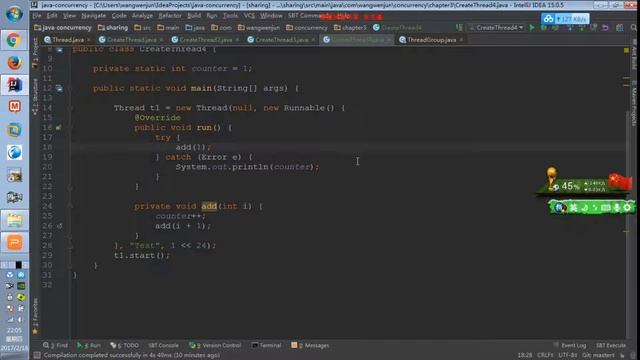Click the undo arrow toolbar icon
Viewport: 640px width, 360px height.
(x=605, y=28)
